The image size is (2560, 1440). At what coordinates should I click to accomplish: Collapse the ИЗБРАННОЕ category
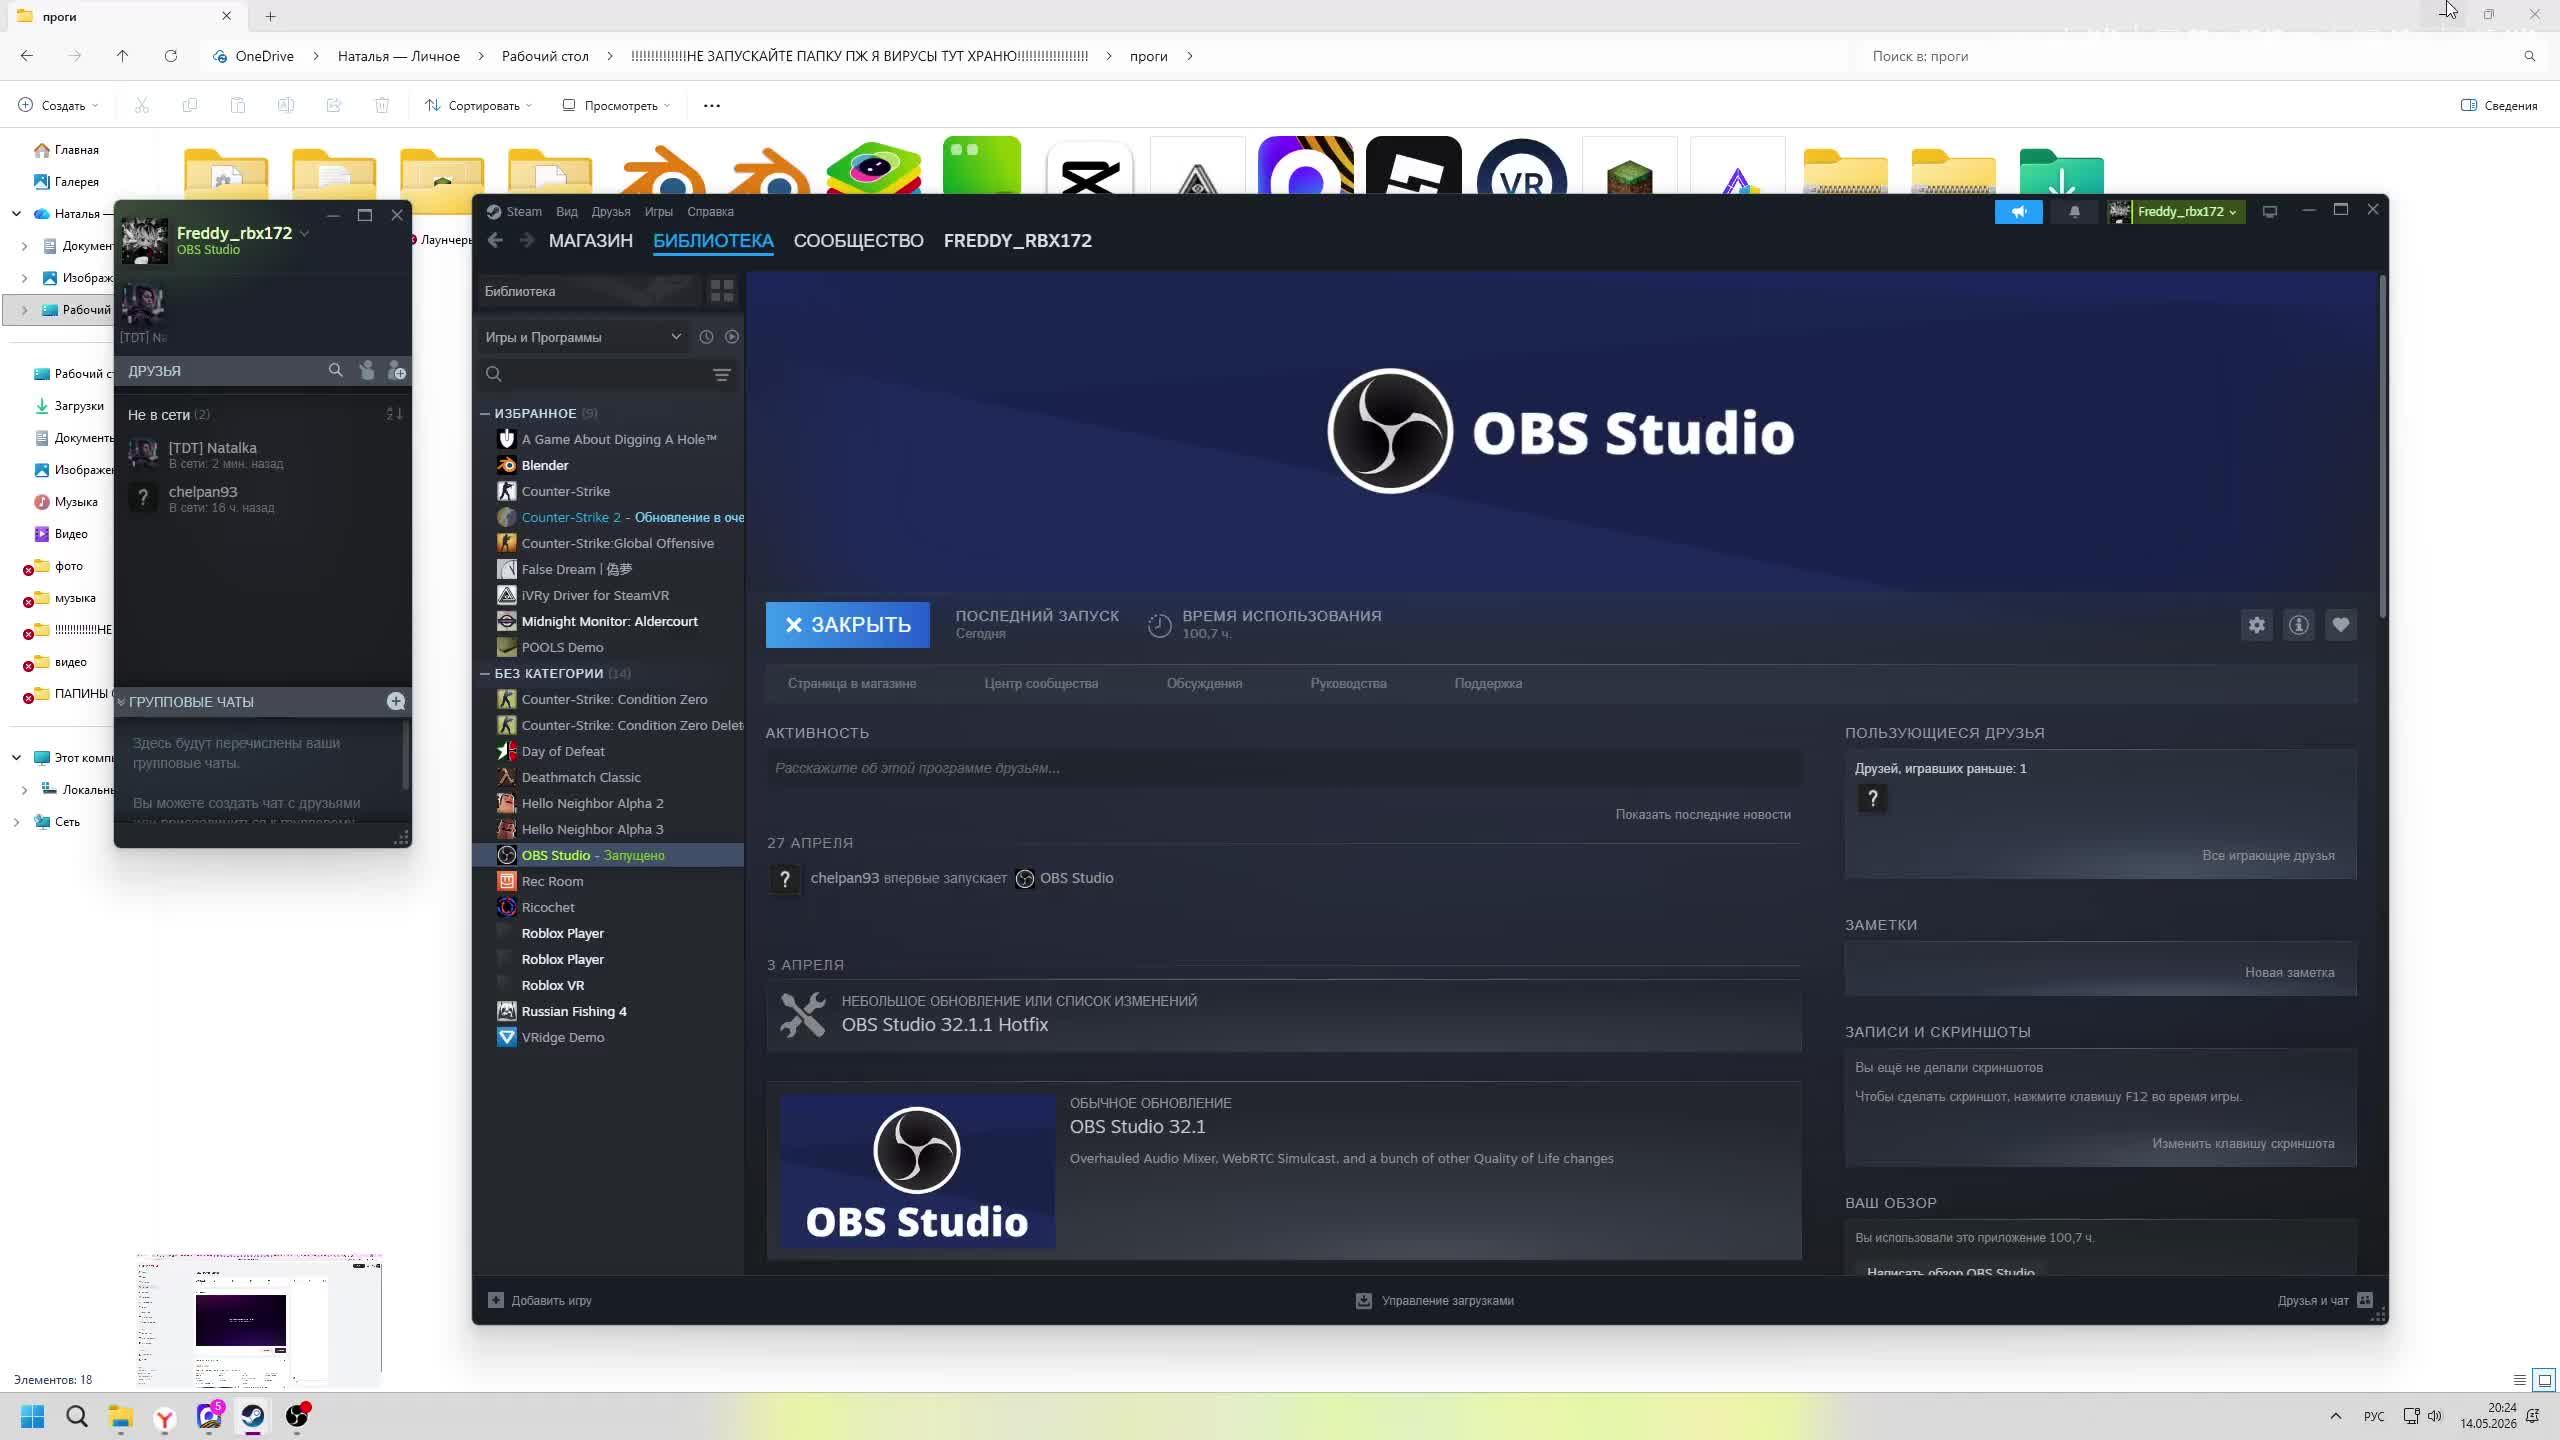click(x=485, y=413)
